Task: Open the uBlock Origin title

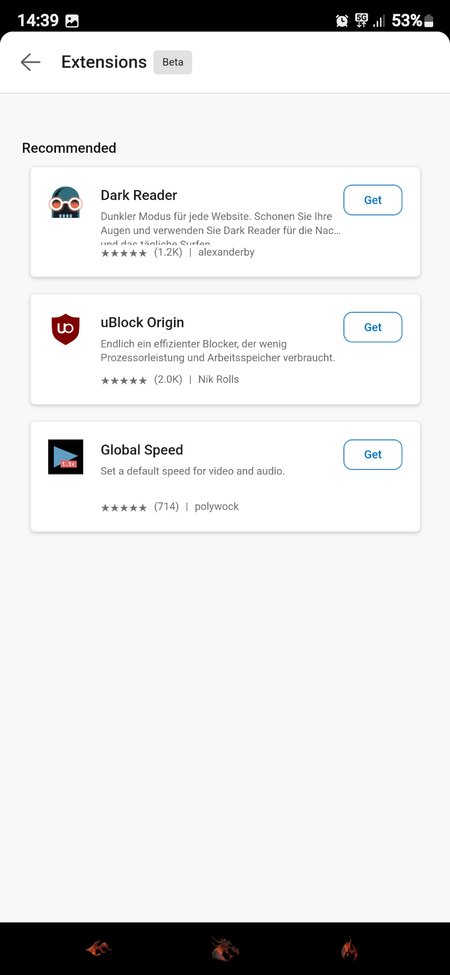Action: pos(142,323)
